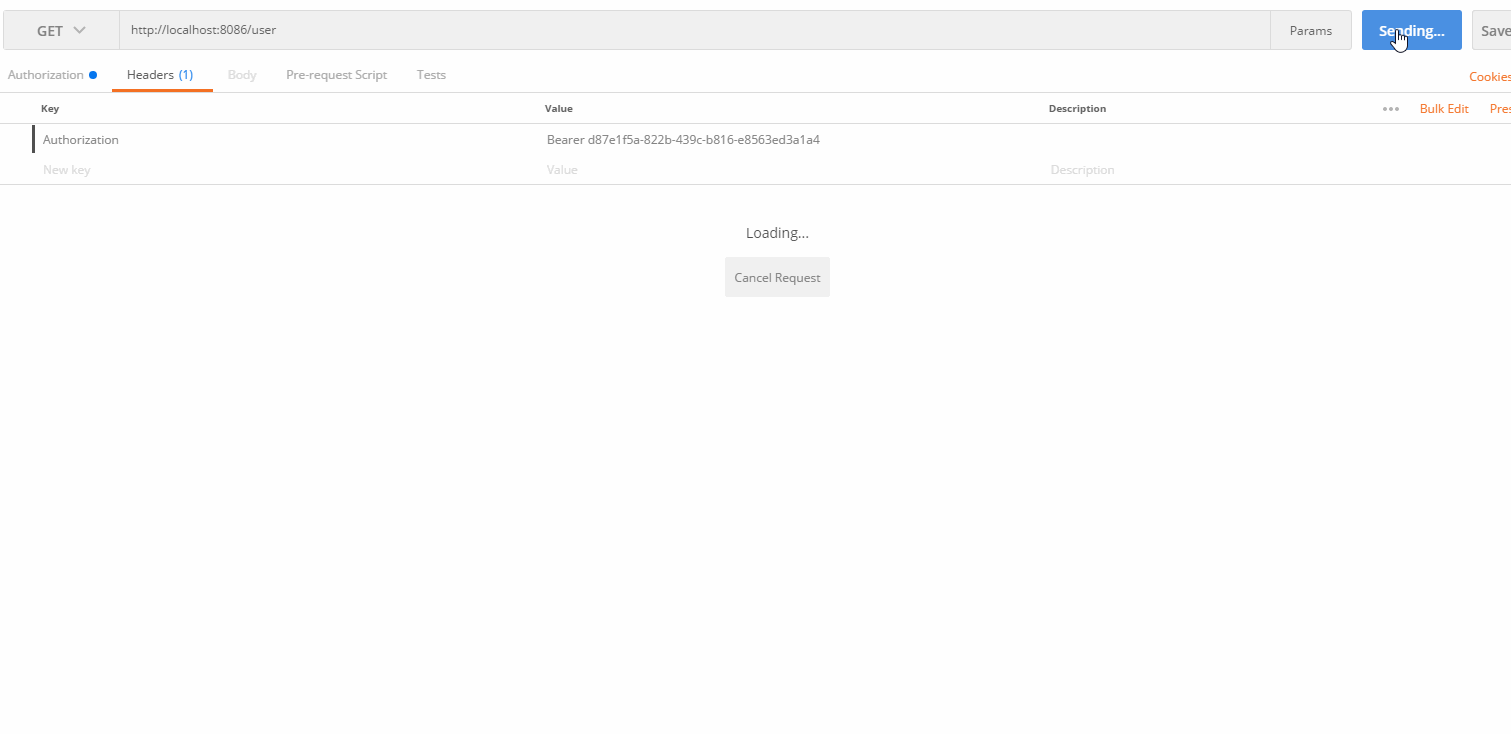Cancel the running request
Image resolution: width=1511 pixels, height=734 pixels.
point(777,277)
